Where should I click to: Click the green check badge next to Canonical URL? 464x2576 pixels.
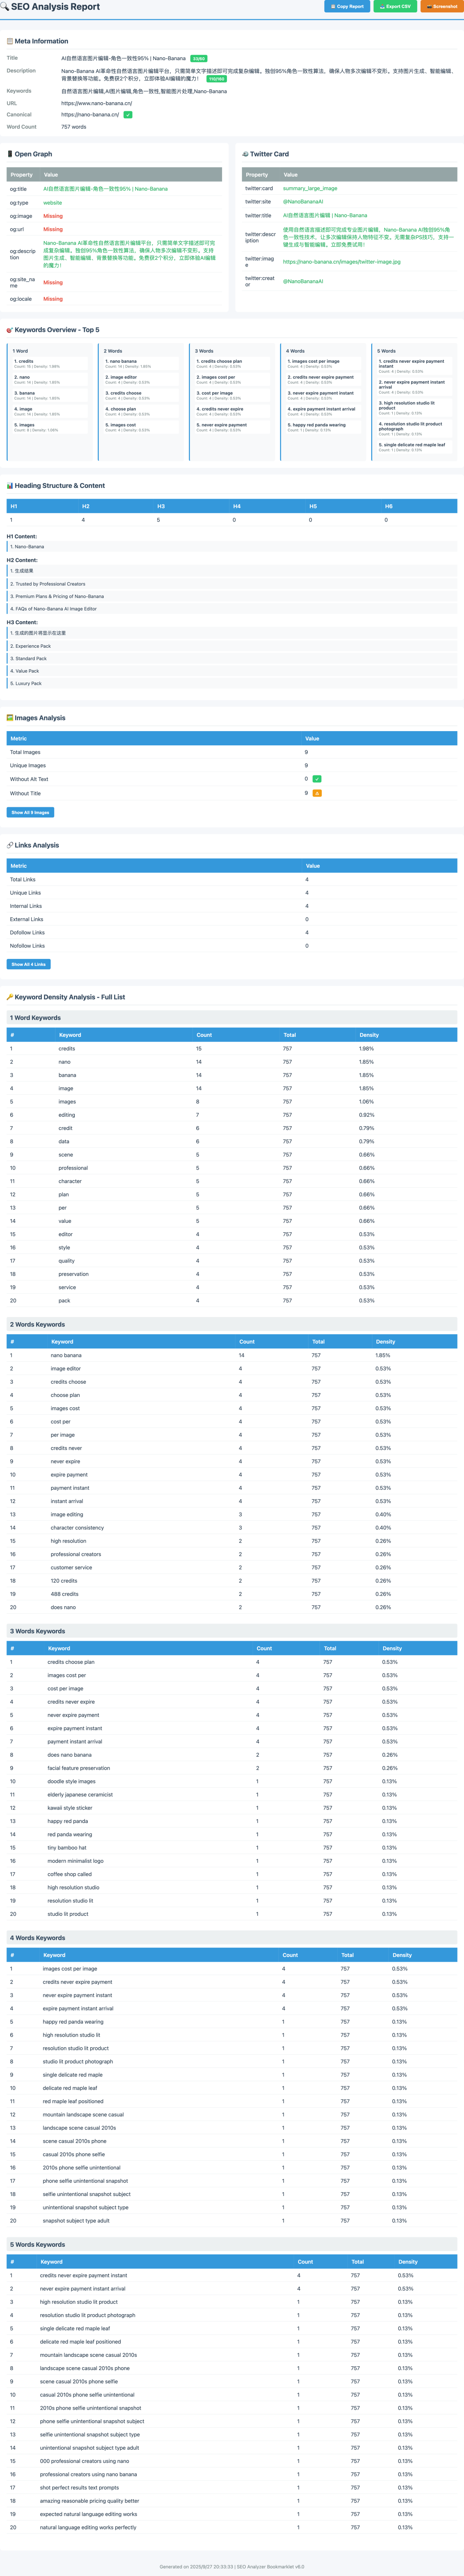click(x=127, y=115)
